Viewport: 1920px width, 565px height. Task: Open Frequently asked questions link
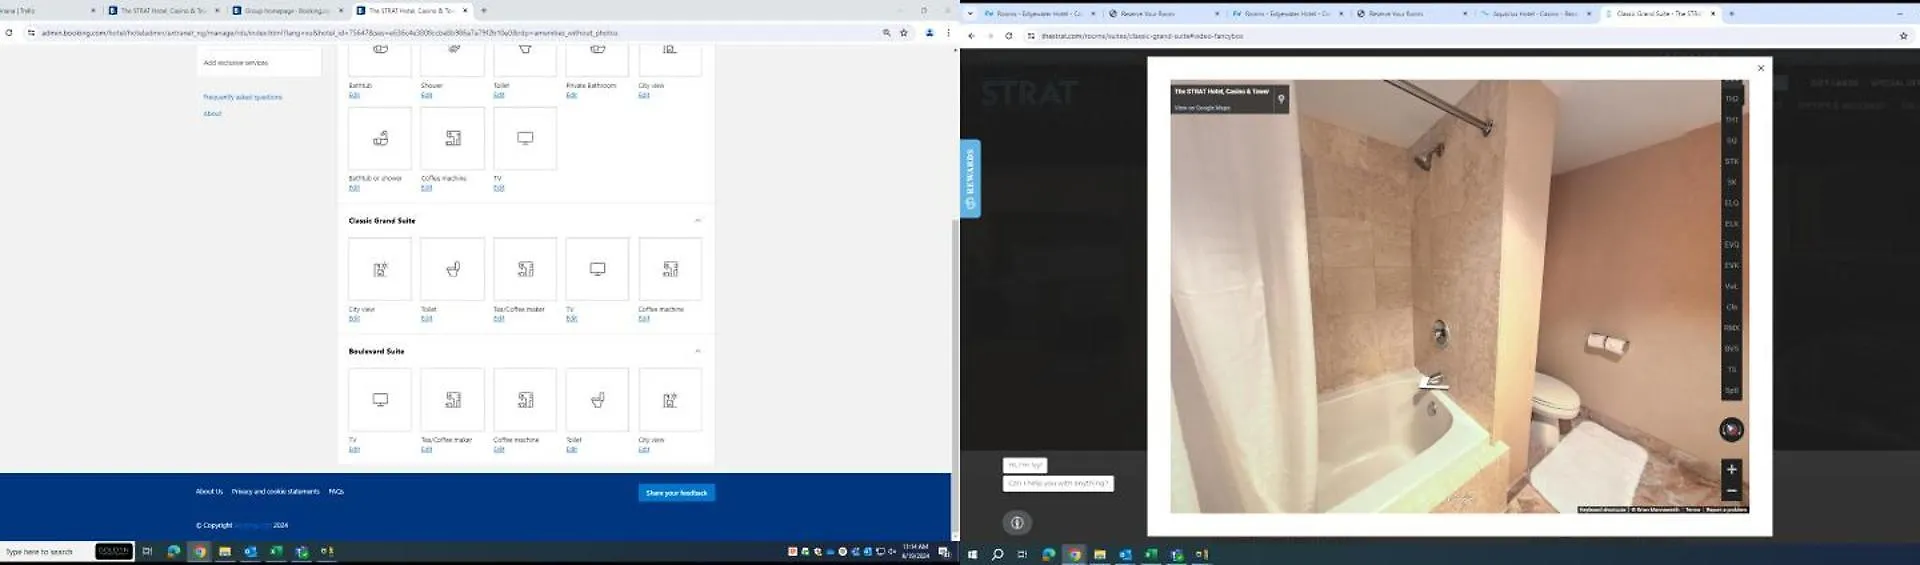[243, 97]
